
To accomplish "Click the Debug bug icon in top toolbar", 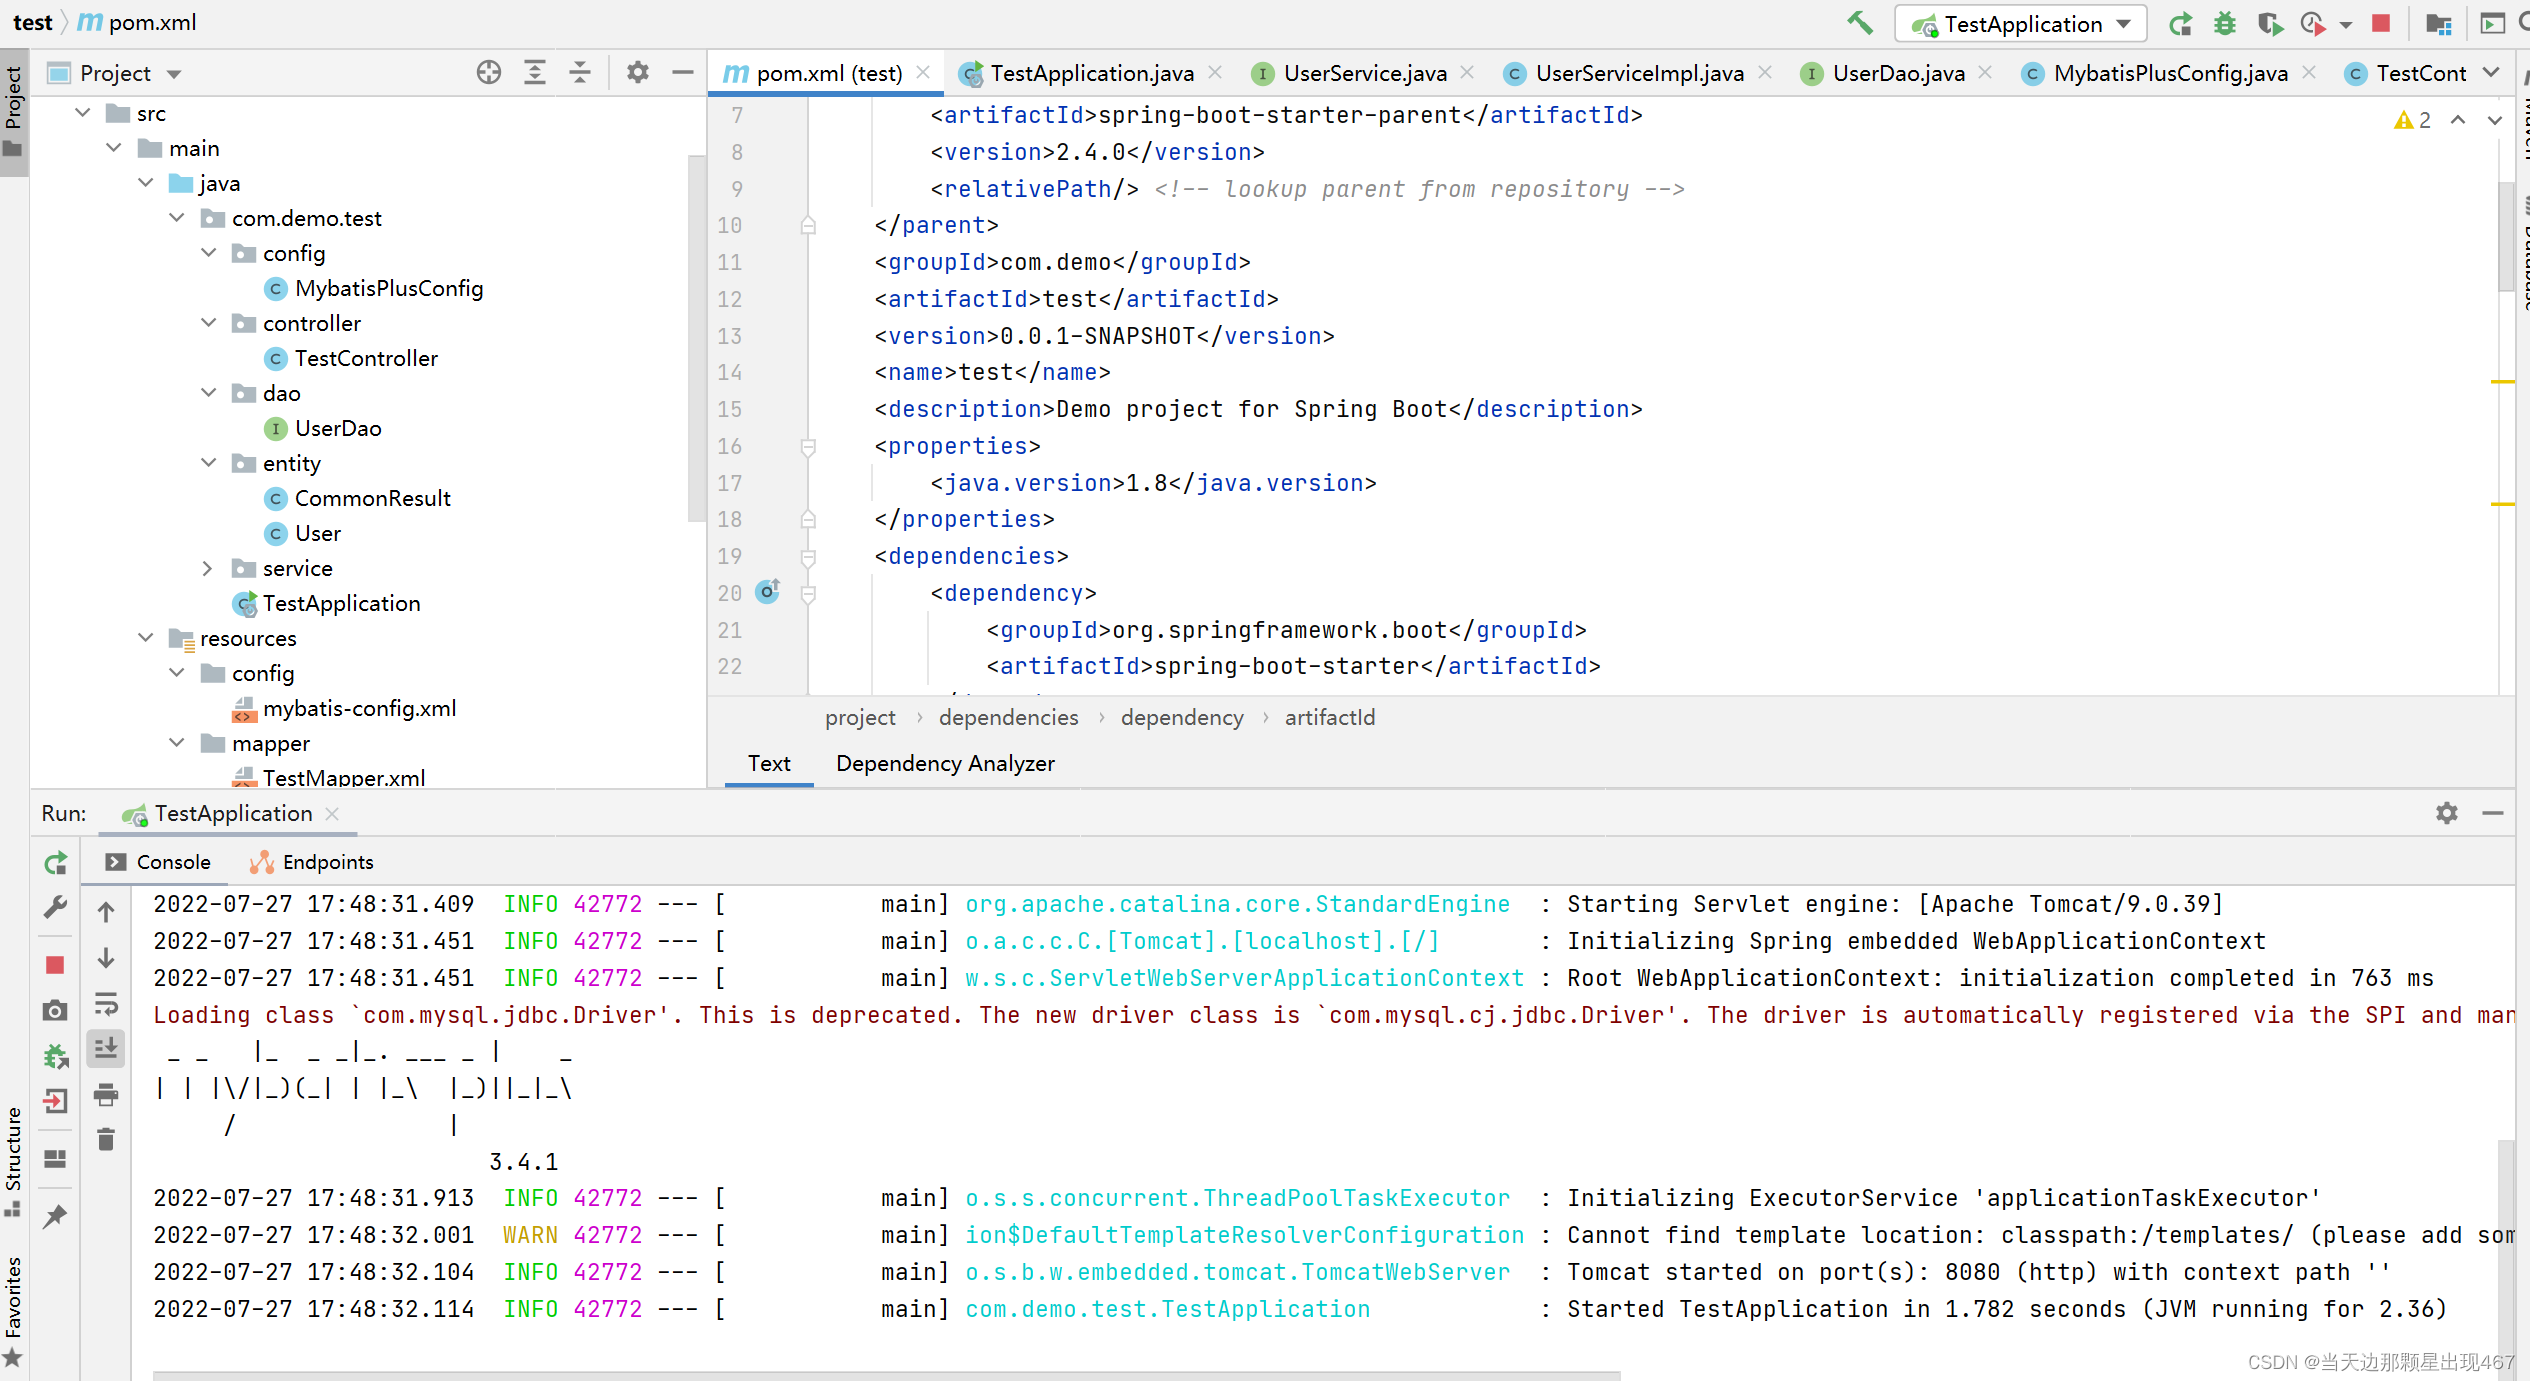I will pyautogui.click(x=2225, y=23).
